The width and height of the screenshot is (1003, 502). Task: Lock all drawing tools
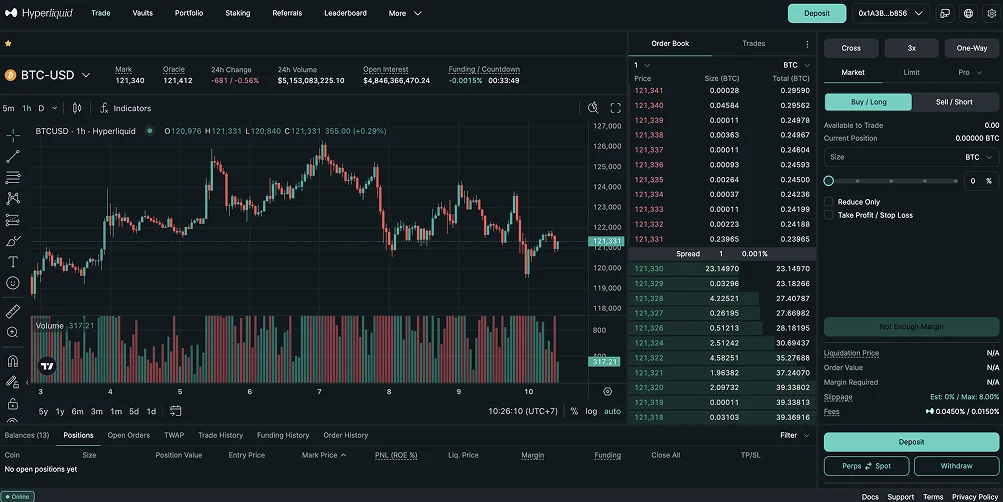(x=13, y=404)
